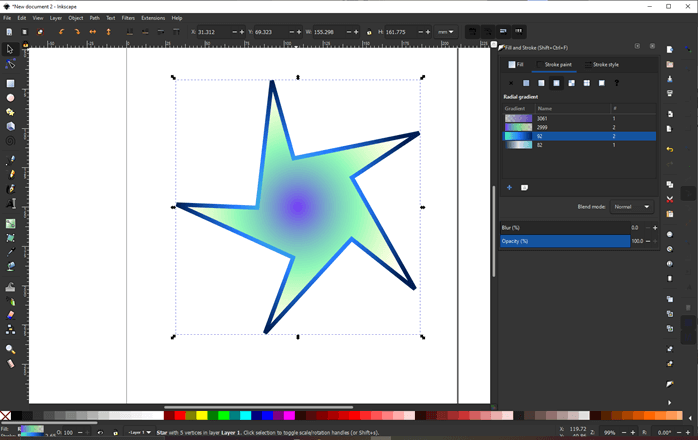Toggle current layer visibility

pyautogui.click(x=99, y=433)
